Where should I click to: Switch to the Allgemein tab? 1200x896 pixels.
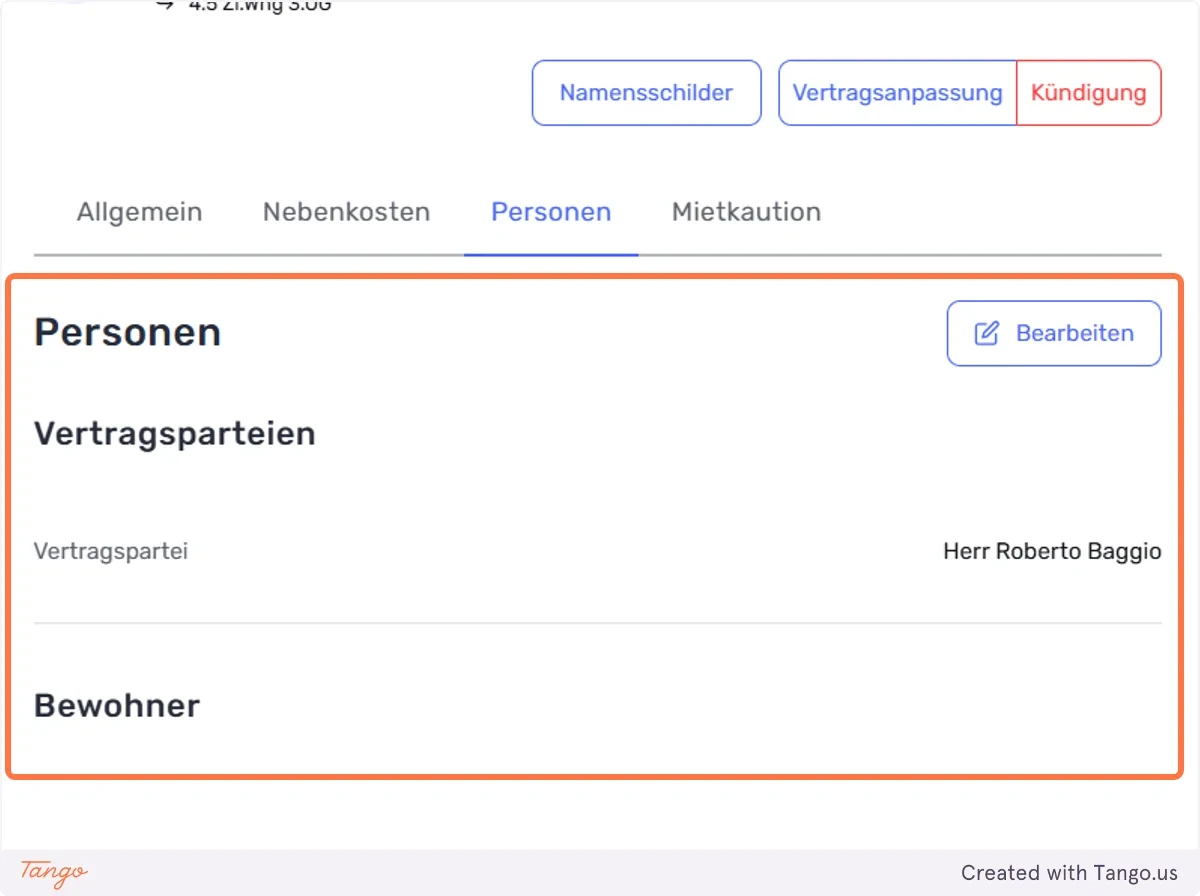140,212
